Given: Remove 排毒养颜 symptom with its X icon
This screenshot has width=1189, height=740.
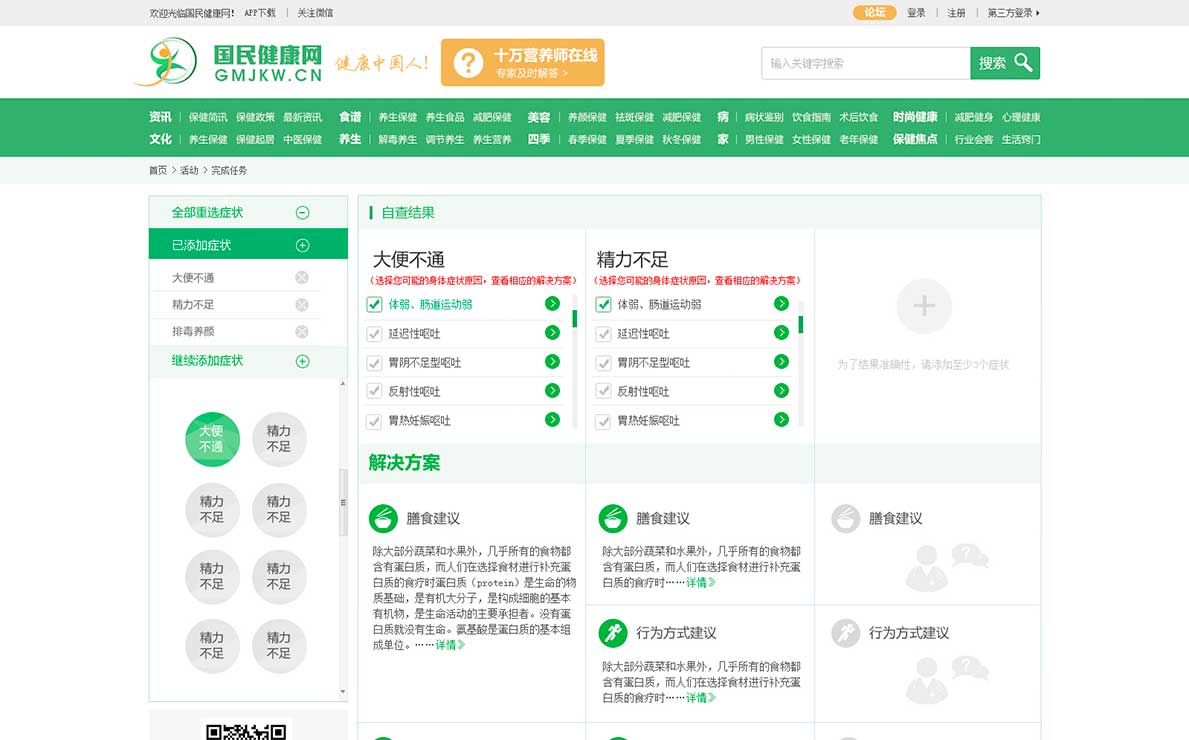Looking at the screenshot, I should (302, 331).
